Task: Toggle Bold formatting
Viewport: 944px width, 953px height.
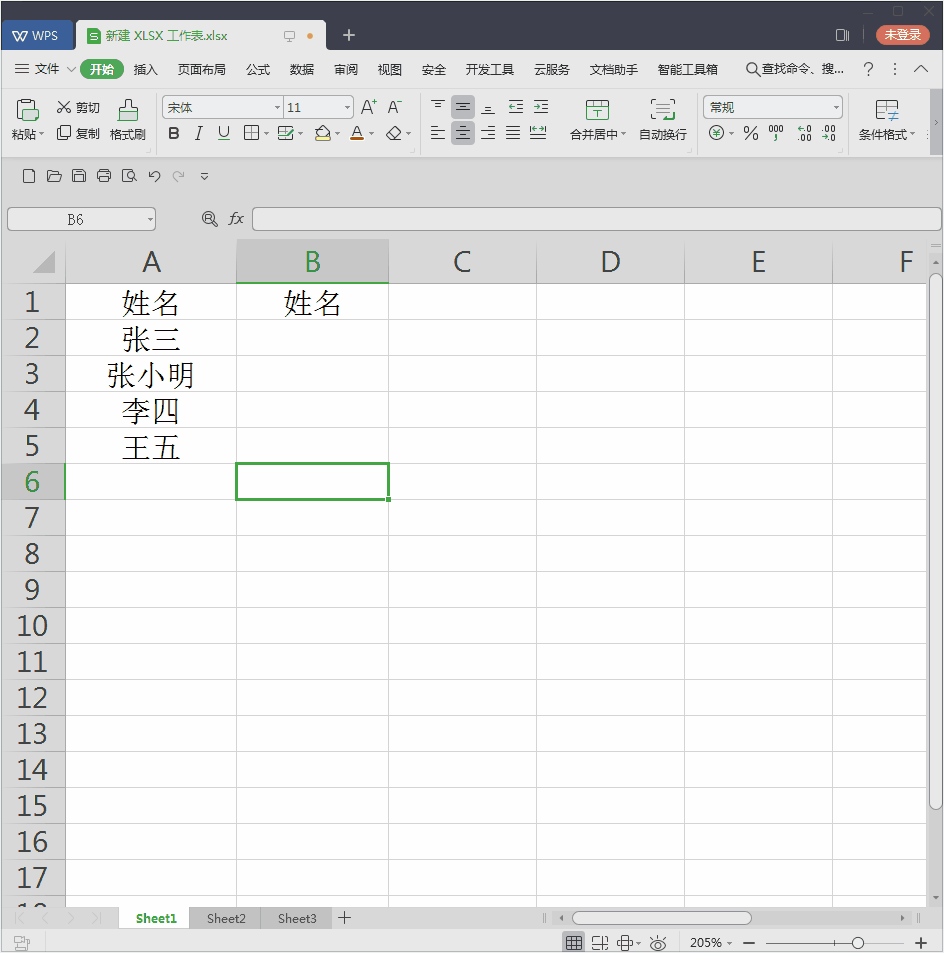Action: [174, 133]
